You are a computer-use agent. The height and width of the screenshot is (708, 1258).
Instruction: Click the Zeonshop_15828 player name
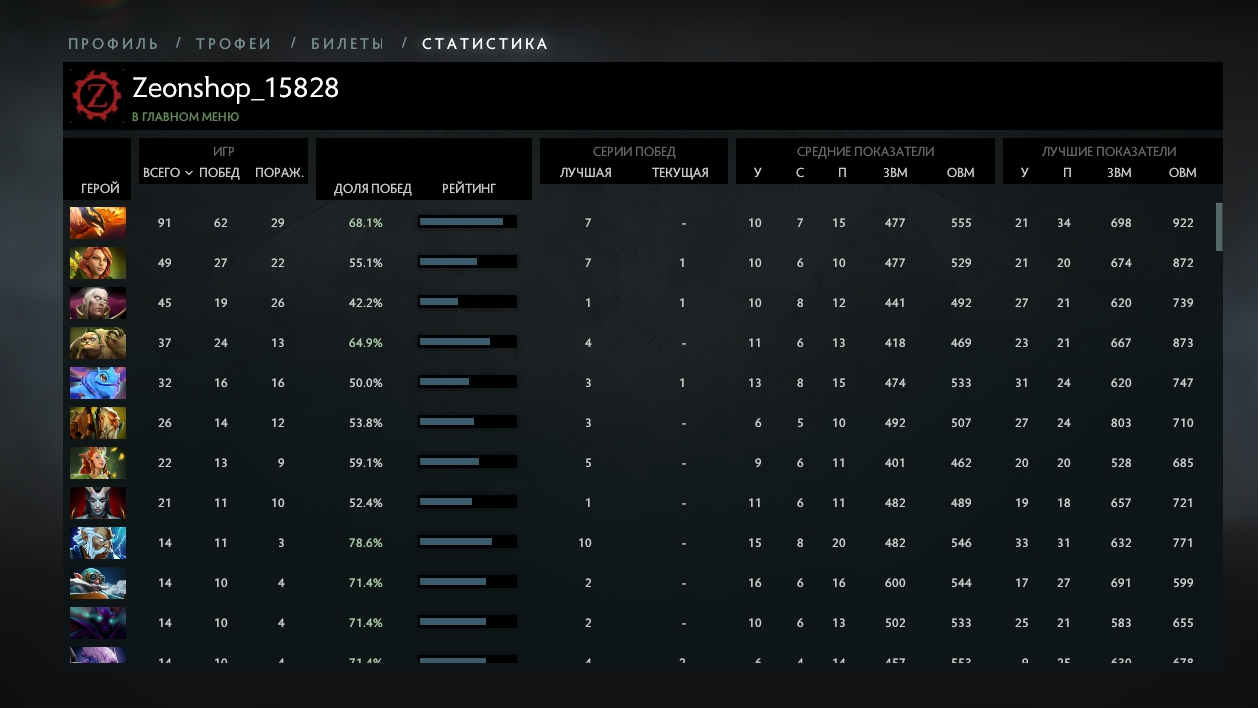(236, 88)
